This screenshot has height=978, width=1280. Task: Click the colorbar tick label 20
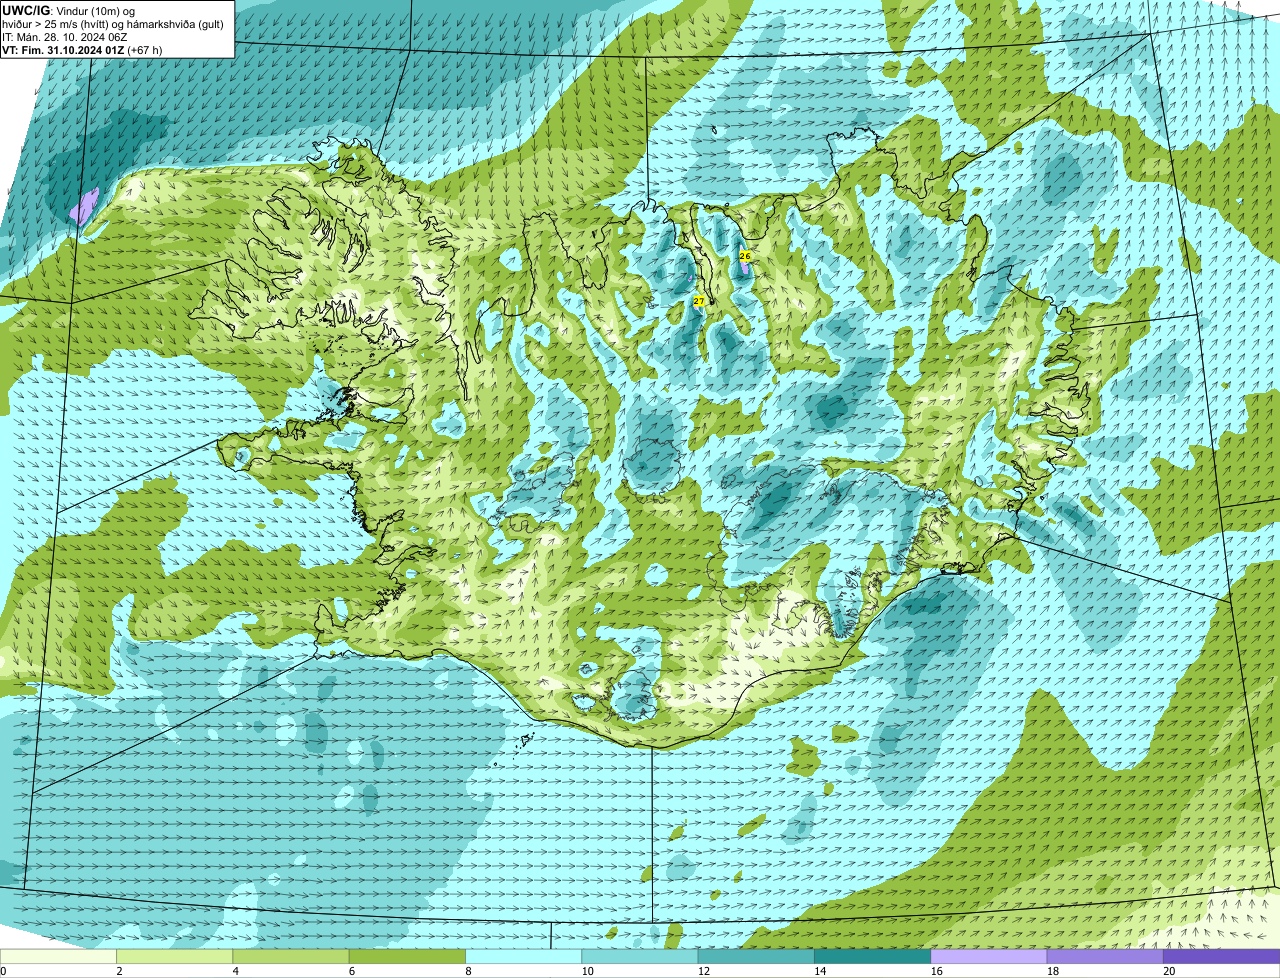point(1169,971)
